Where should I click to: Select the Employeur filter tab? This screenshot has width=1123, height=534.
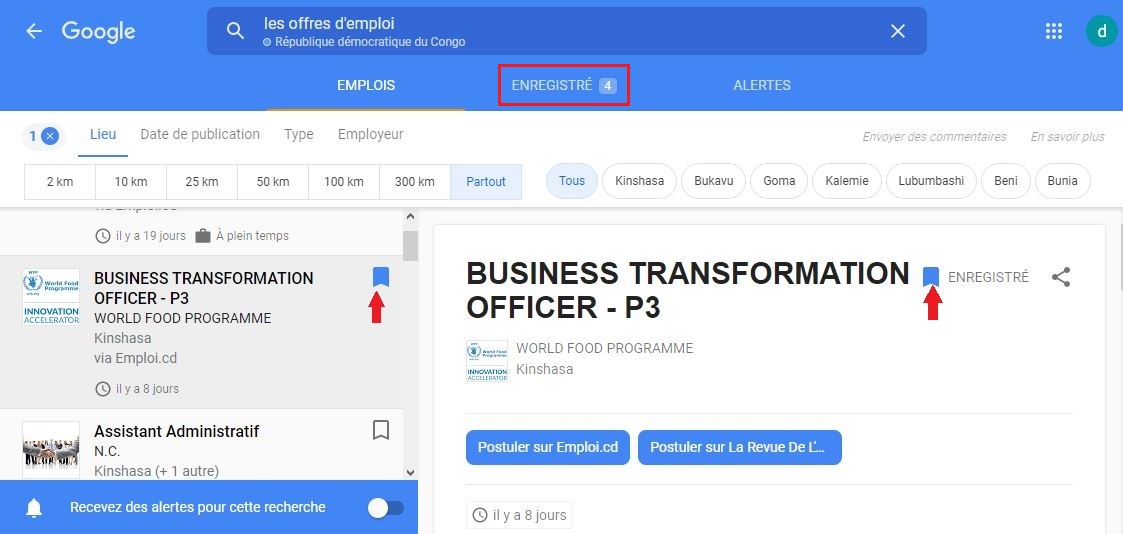(x=370, y=135)
